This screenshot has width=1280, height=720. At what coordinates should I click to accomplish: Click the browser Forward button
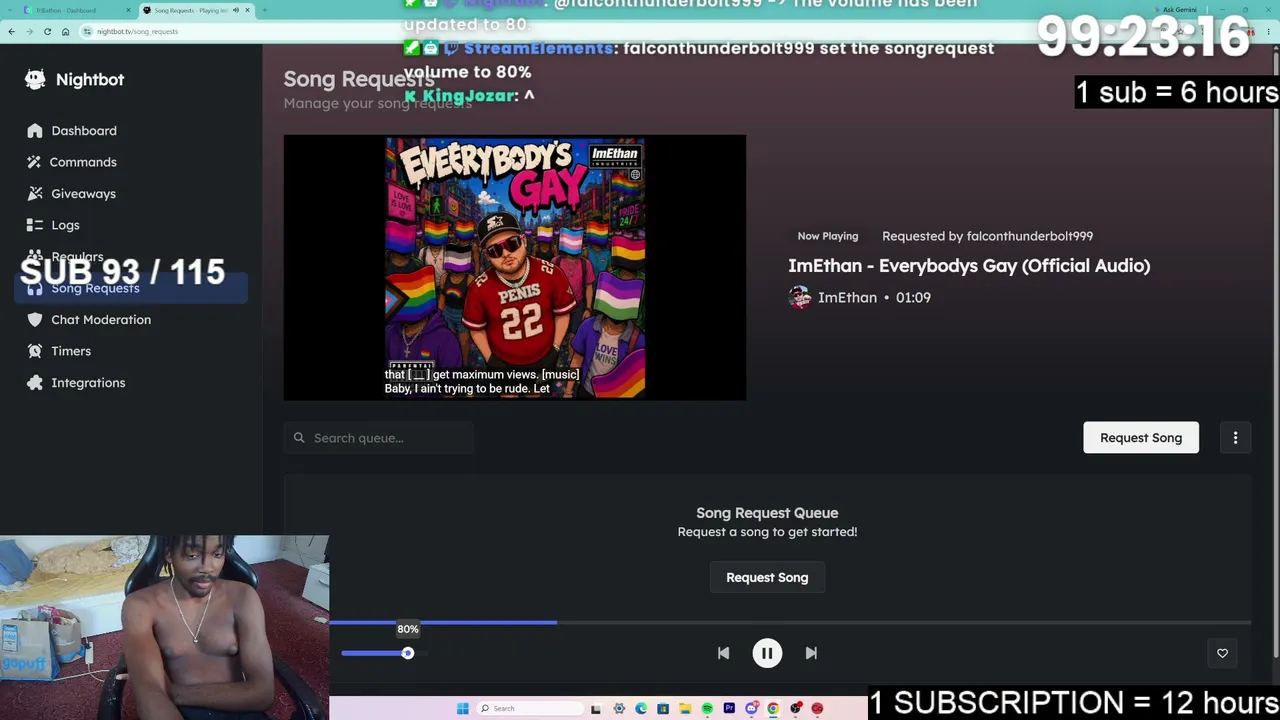point(29,32)
